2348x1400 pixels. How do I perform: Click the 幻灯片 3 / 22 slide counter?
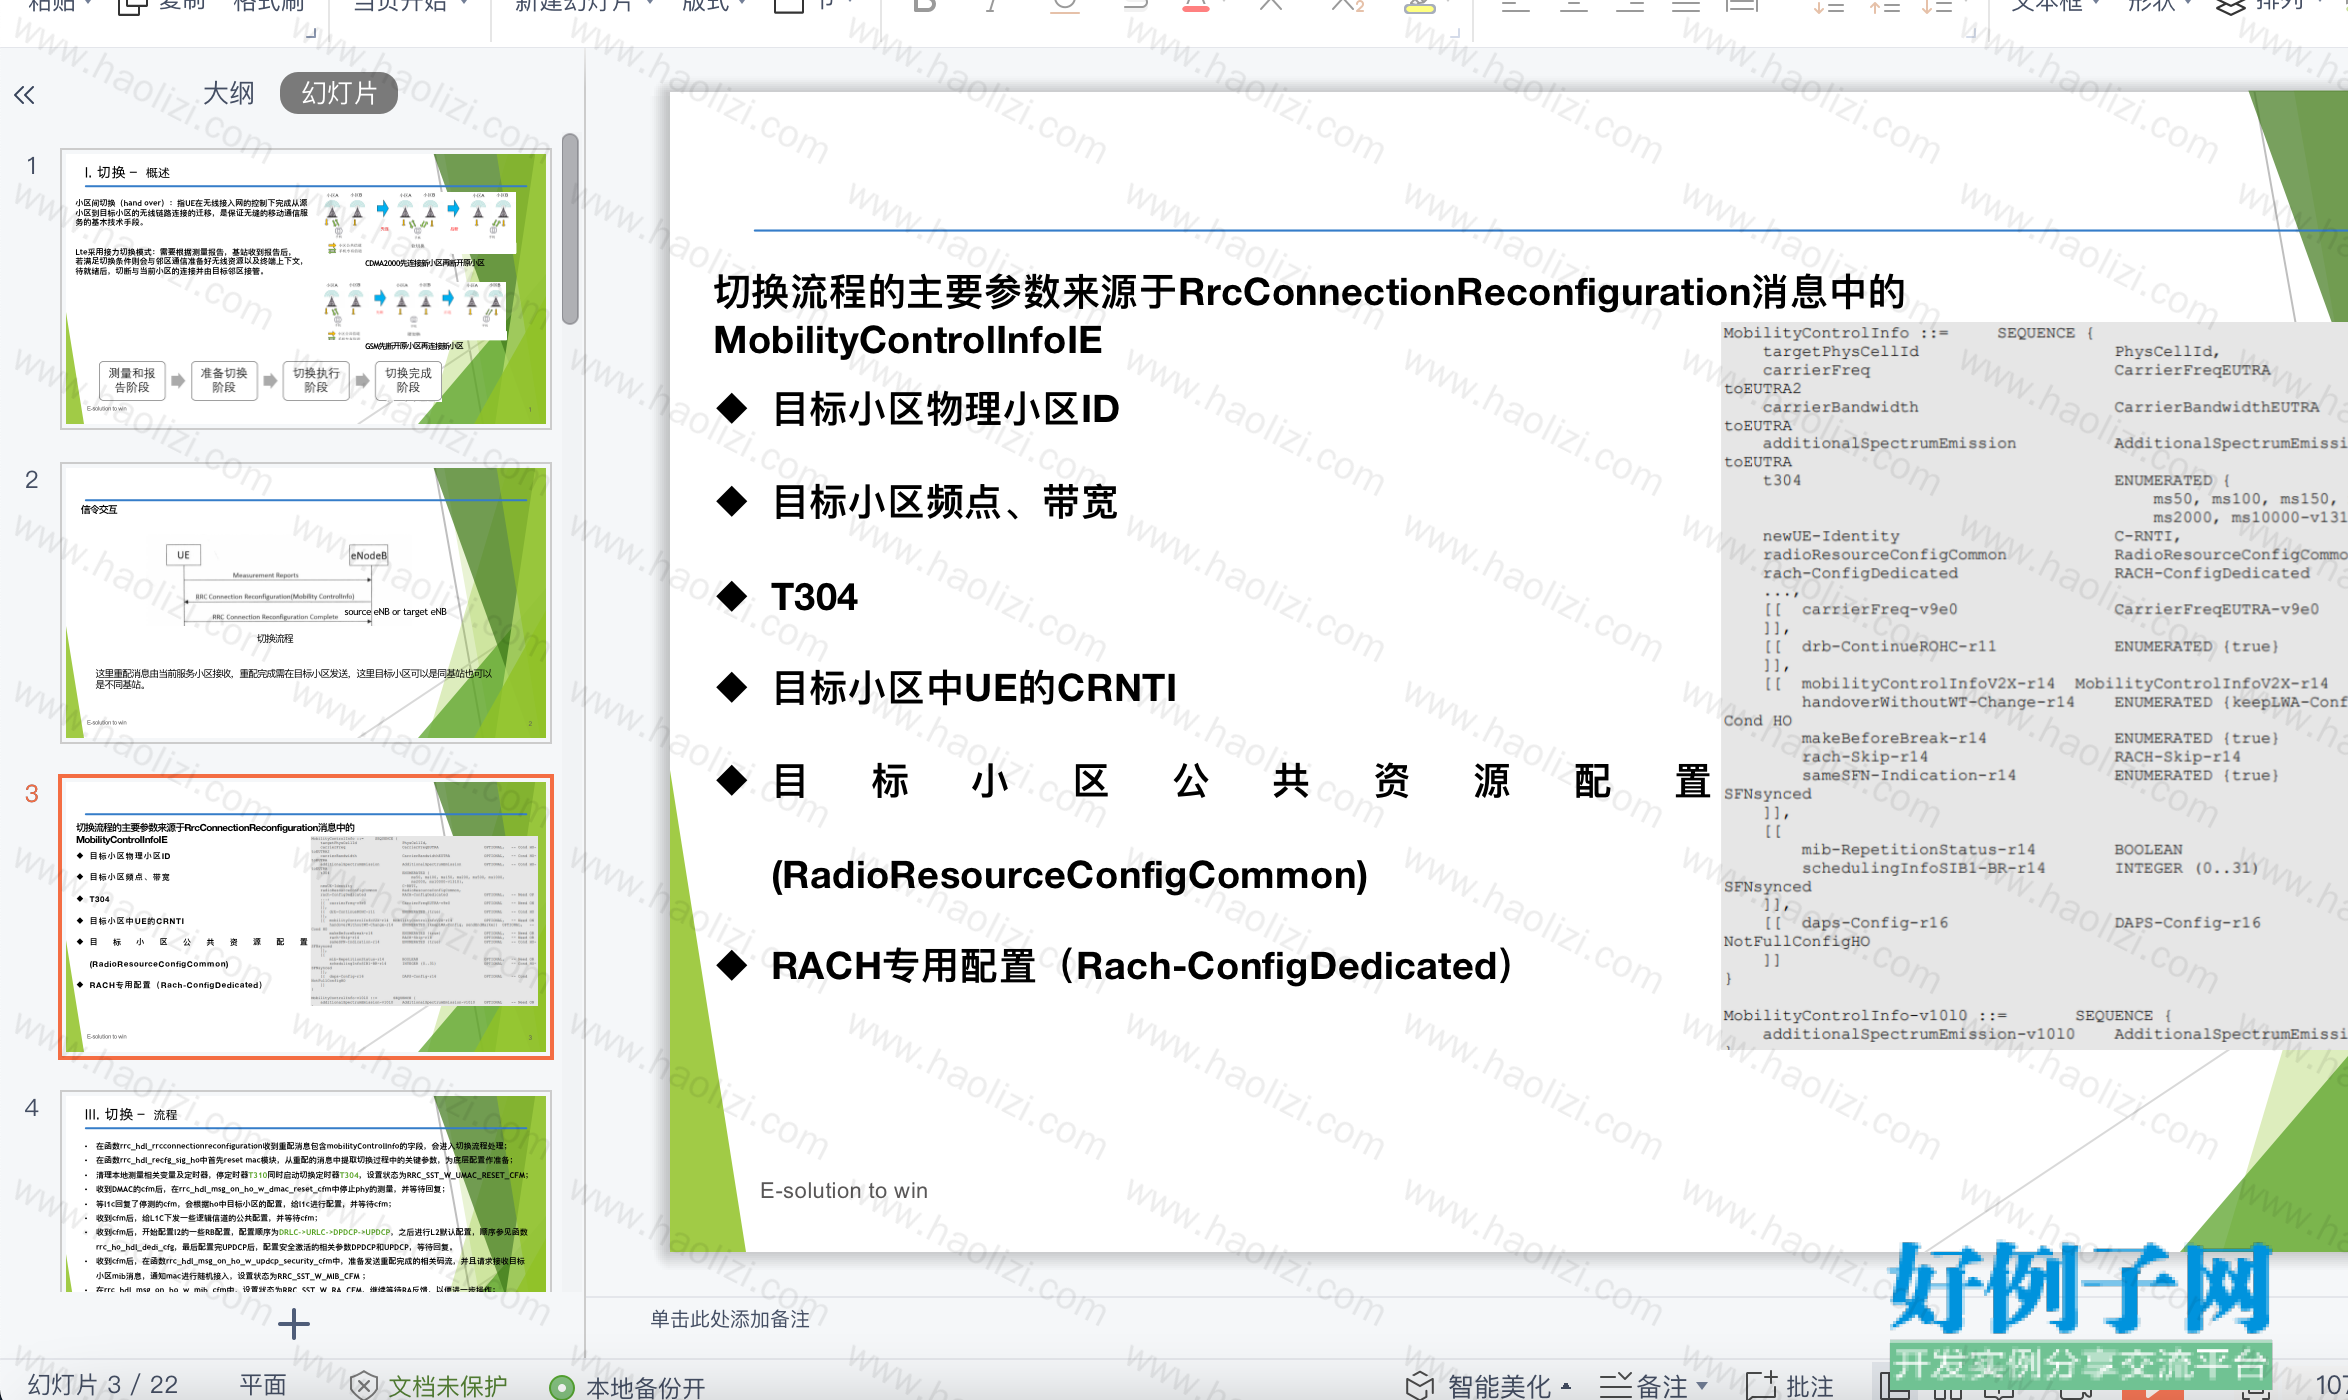[x=103, y=1385]
